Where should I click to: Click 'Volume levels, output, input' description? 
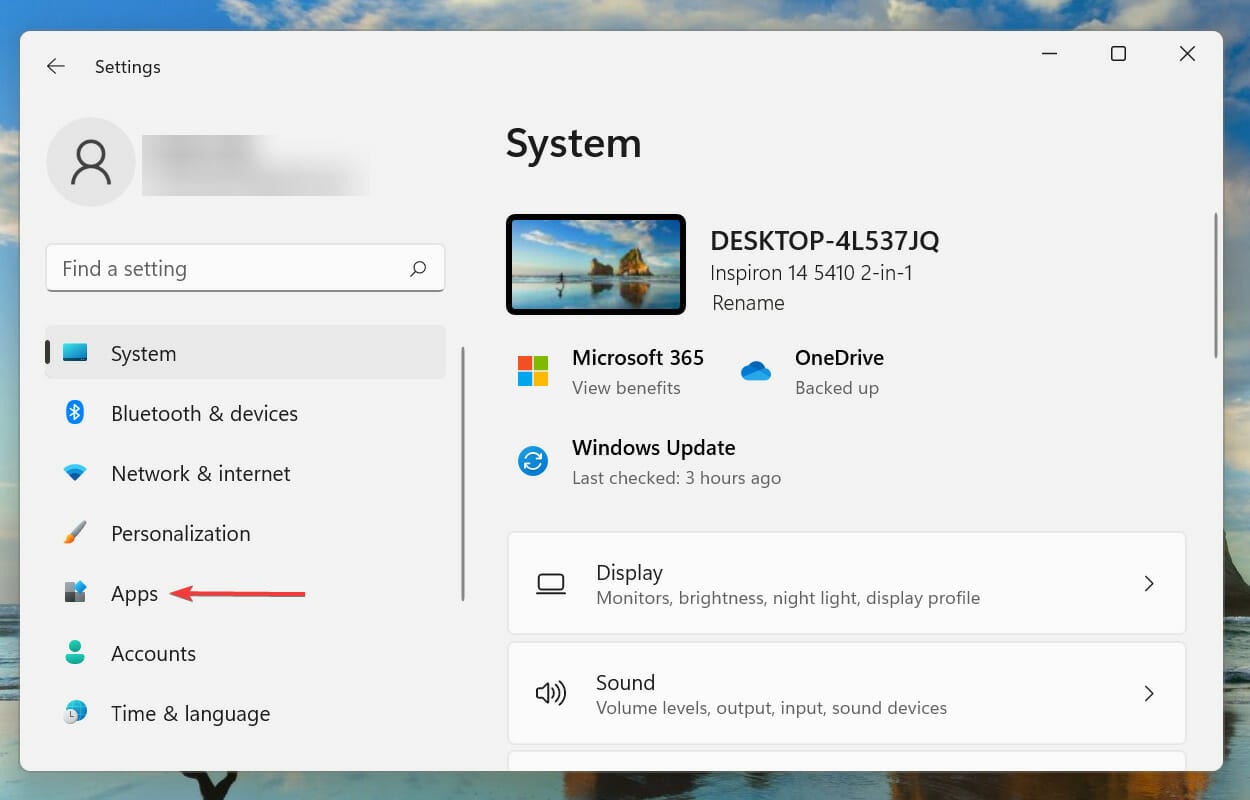coord(771,708)
